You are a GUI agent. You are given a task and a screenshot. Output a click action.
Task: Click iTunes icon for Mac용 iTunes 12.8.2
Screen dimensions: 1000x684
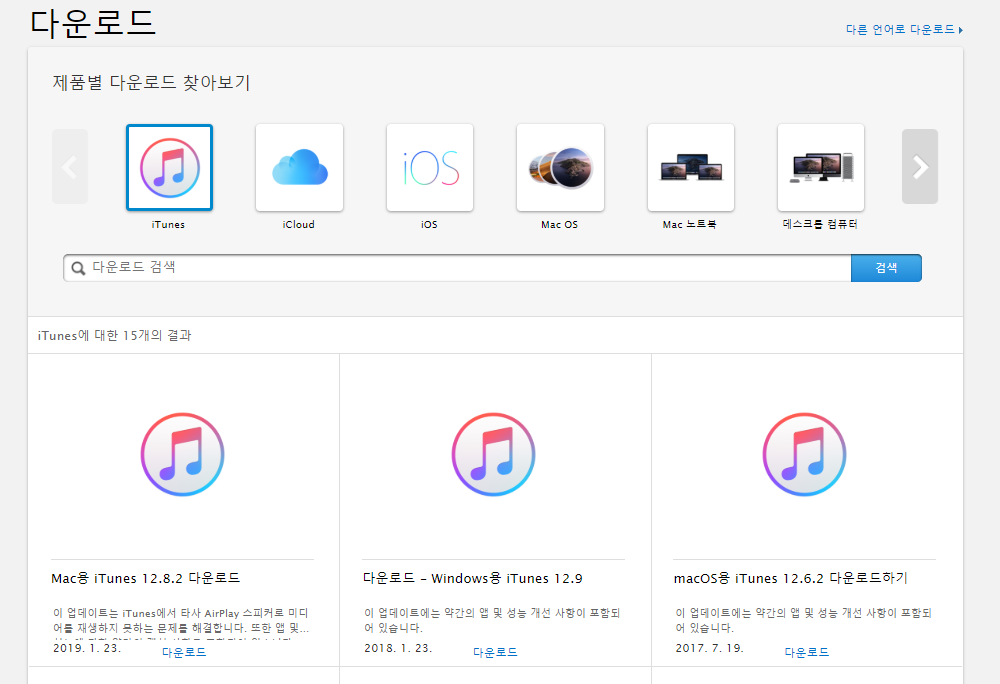(x=182, y=455)
